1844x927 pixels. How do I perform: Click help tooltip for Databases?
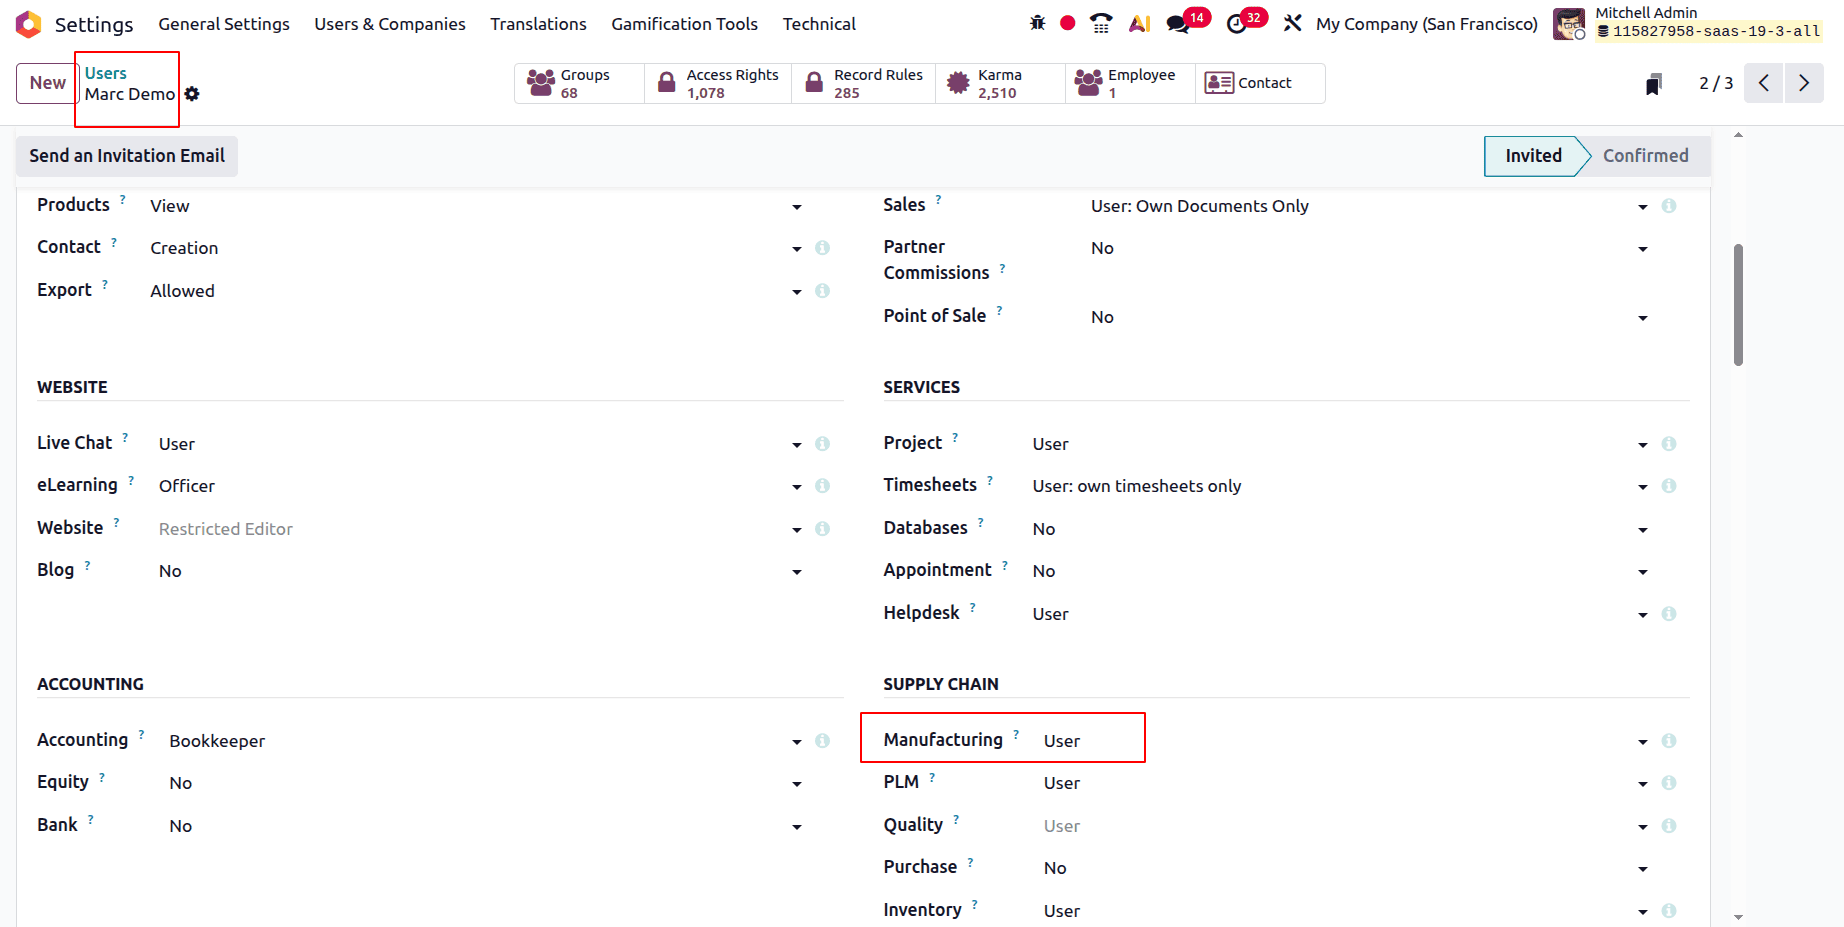pyautogui.click(x=981, y=522)
